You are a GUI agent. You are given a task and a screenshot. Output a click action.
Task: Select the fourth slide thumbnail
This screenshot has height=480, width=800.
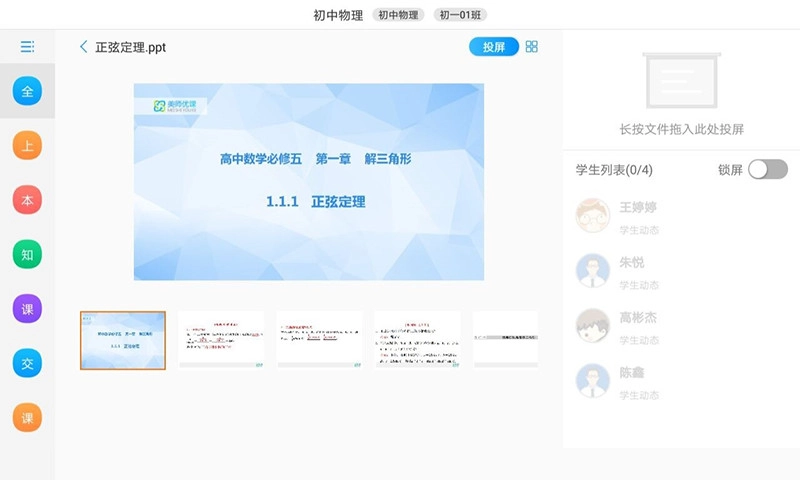click(x=416, y=340)
